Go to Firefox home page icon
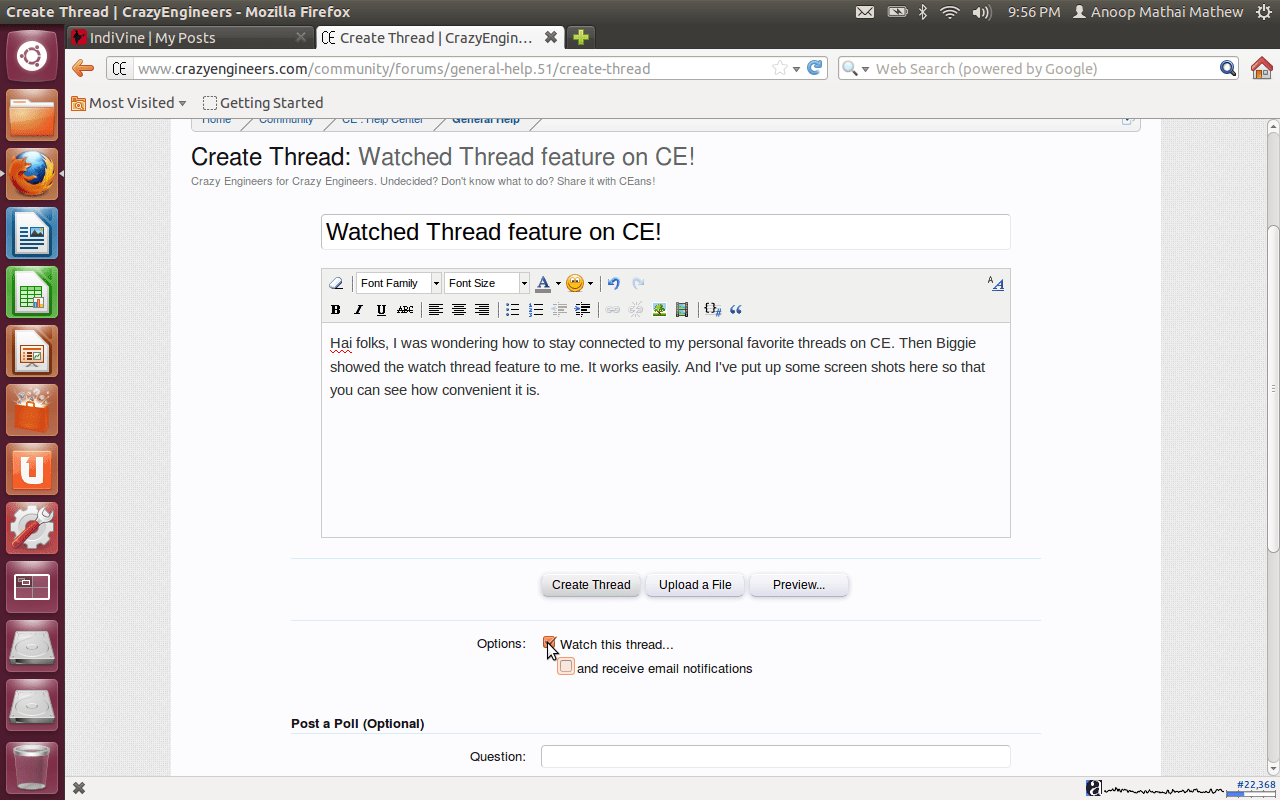 [1262, 68]
